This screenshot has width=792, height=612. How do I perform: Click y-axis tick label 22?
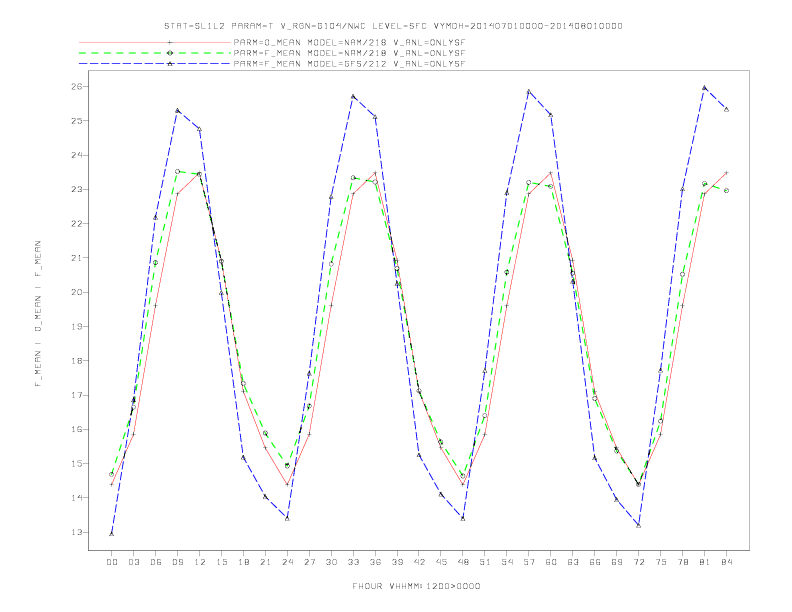(x=76, y=224)
